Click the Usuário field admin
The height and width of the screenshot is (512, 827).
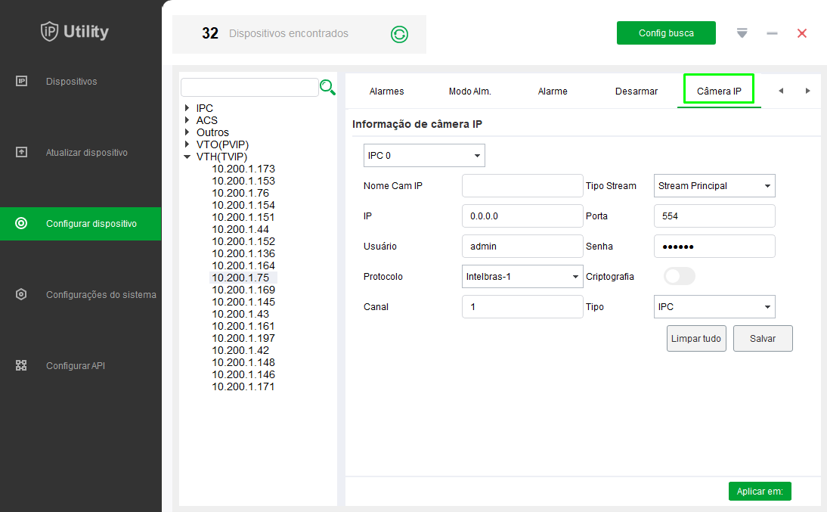coord(523,246)
